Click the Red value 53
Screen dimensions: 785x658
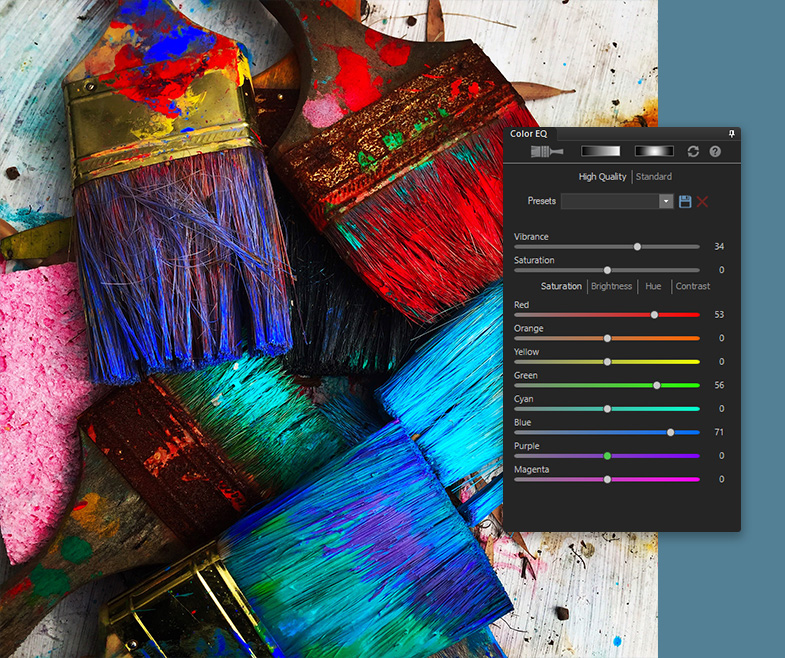(x=719, y=314)
